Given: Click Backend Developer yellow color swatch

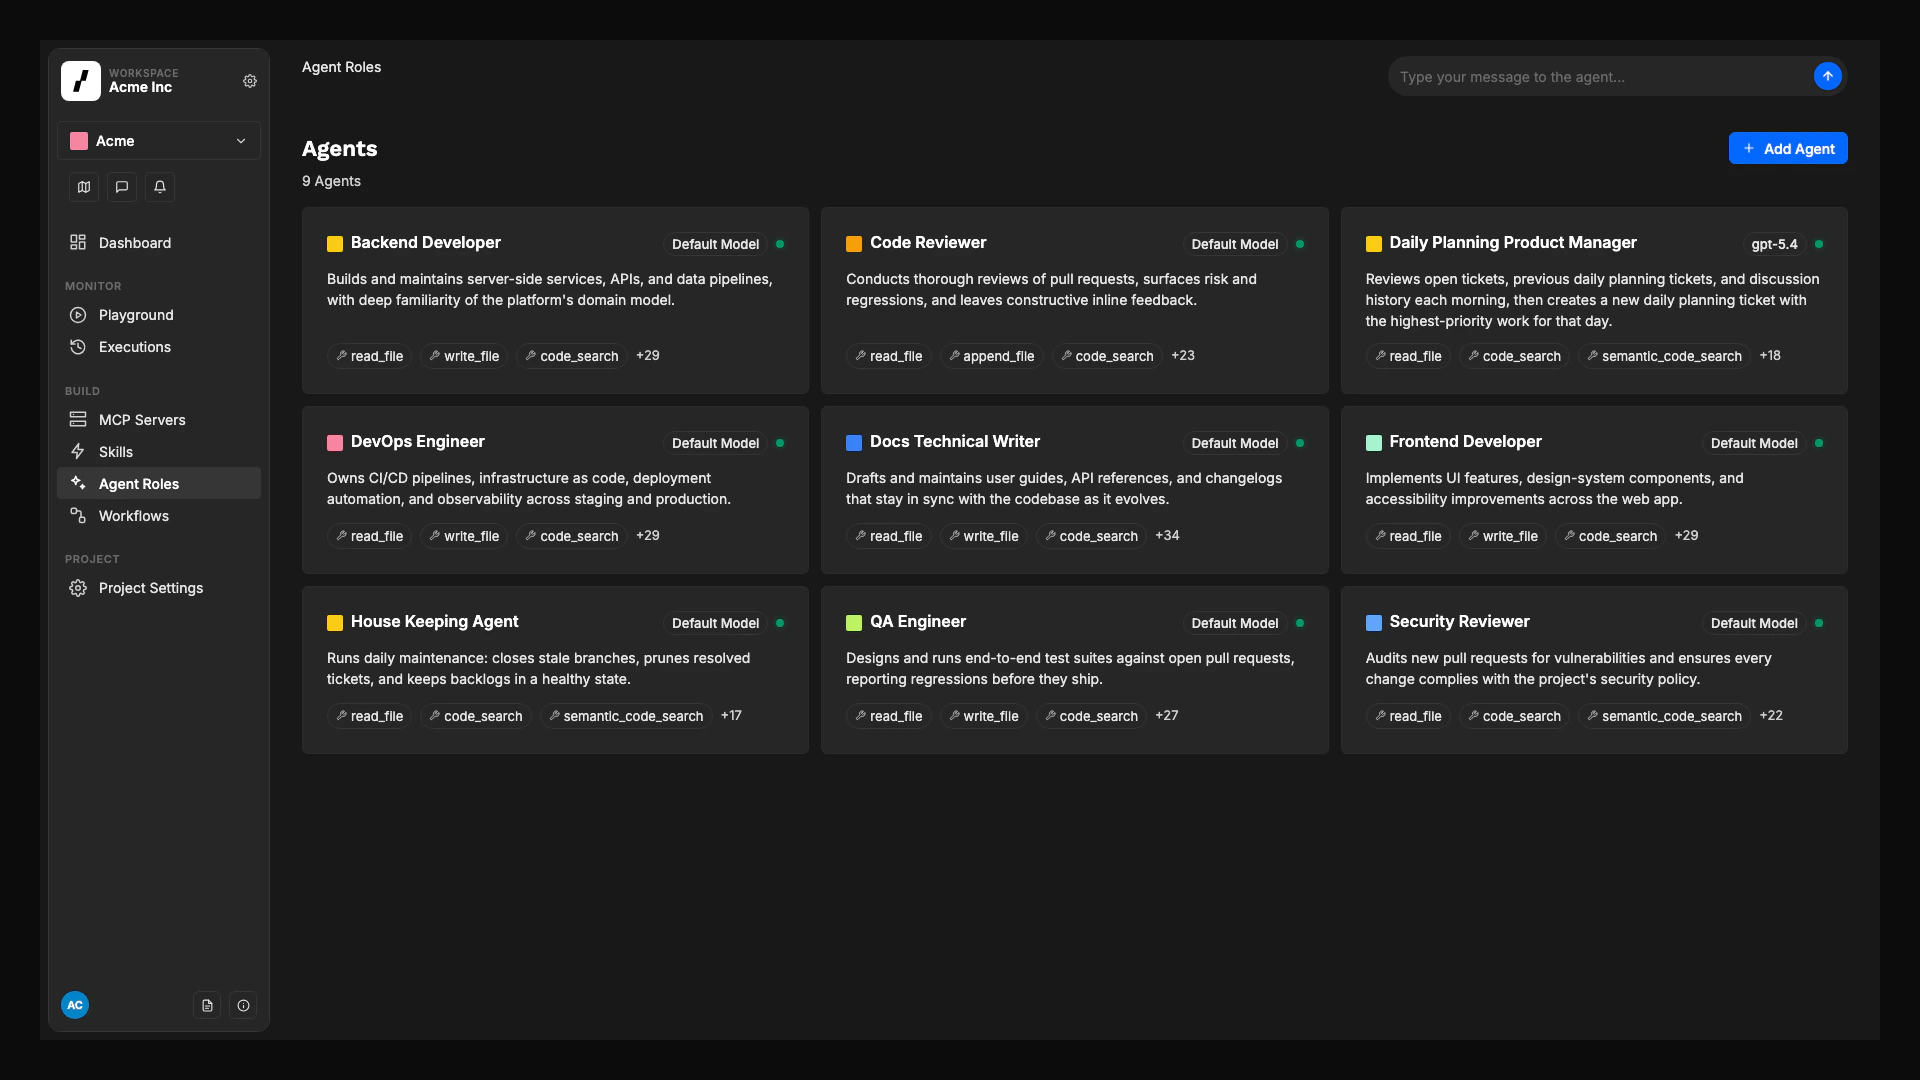Looking at the screenshot, I should click(335, 244).
